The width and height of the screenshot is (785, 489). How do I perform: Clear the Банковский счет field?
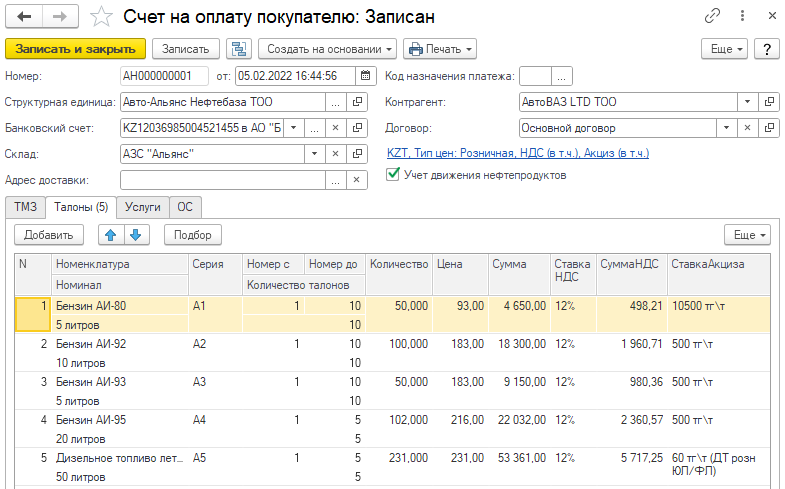[336, 128]
